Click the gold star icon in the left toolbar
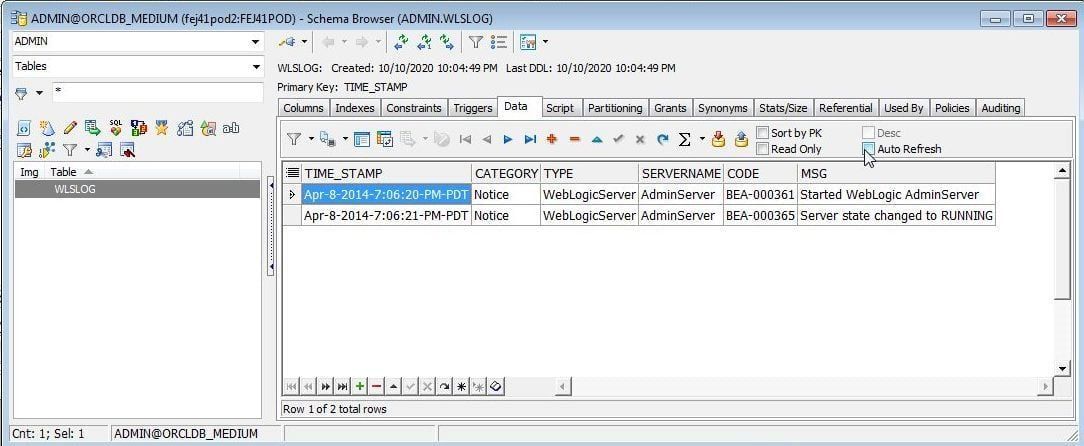Screen dimensions: 1084x446 coord(162,127)
